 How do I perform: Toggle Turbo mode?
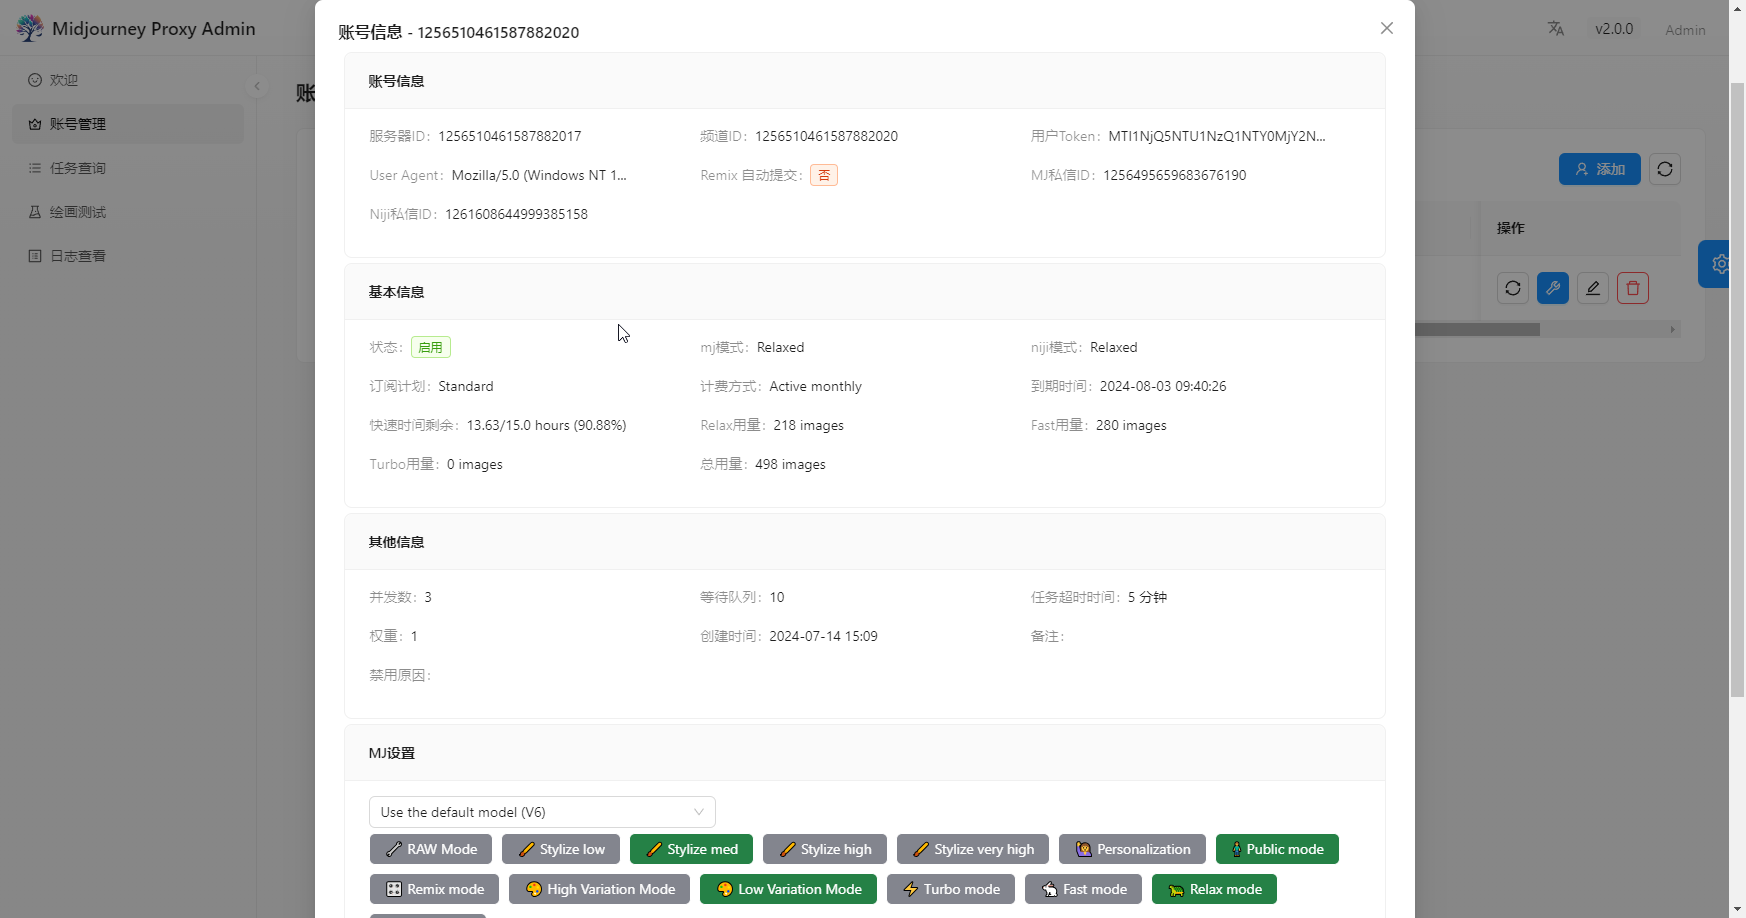[x=951, y=889]
